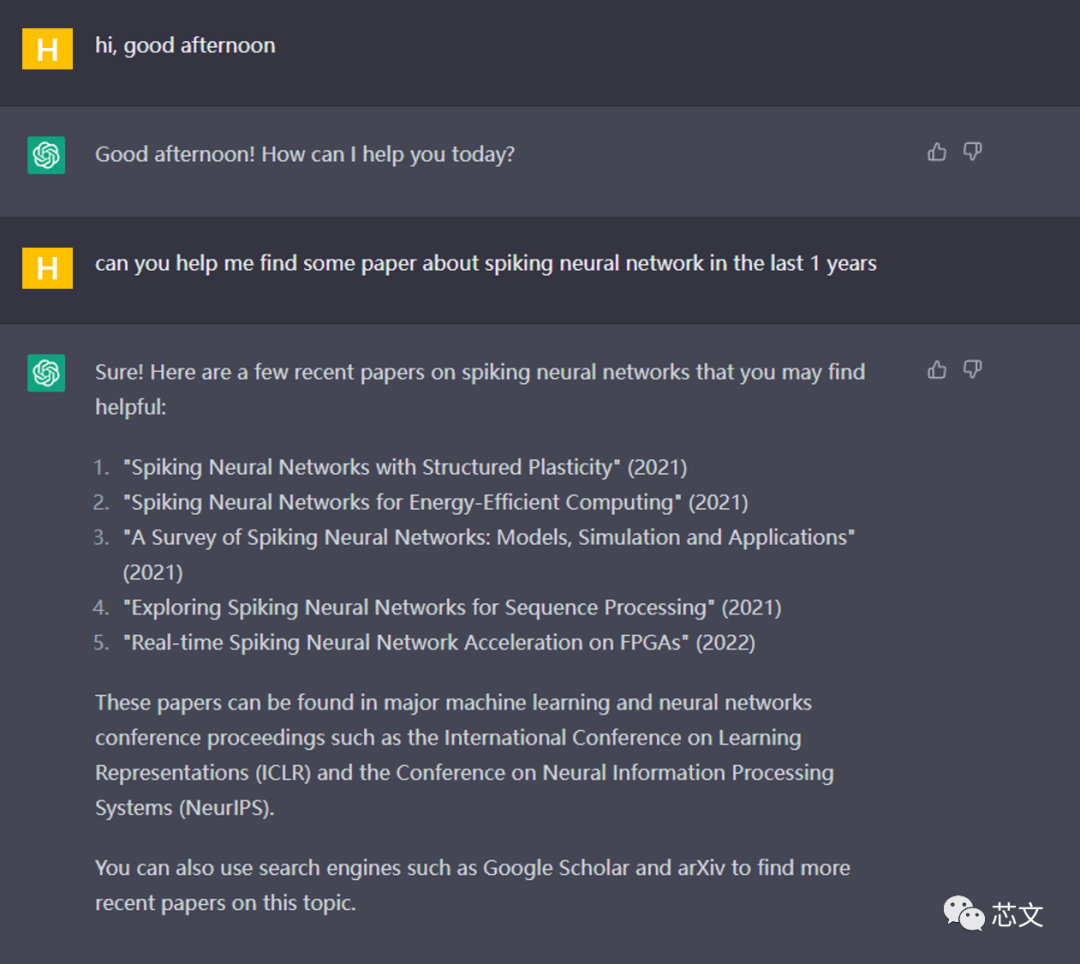
Task: Click the WeChat watermark icon
Action: pos(964,913)
